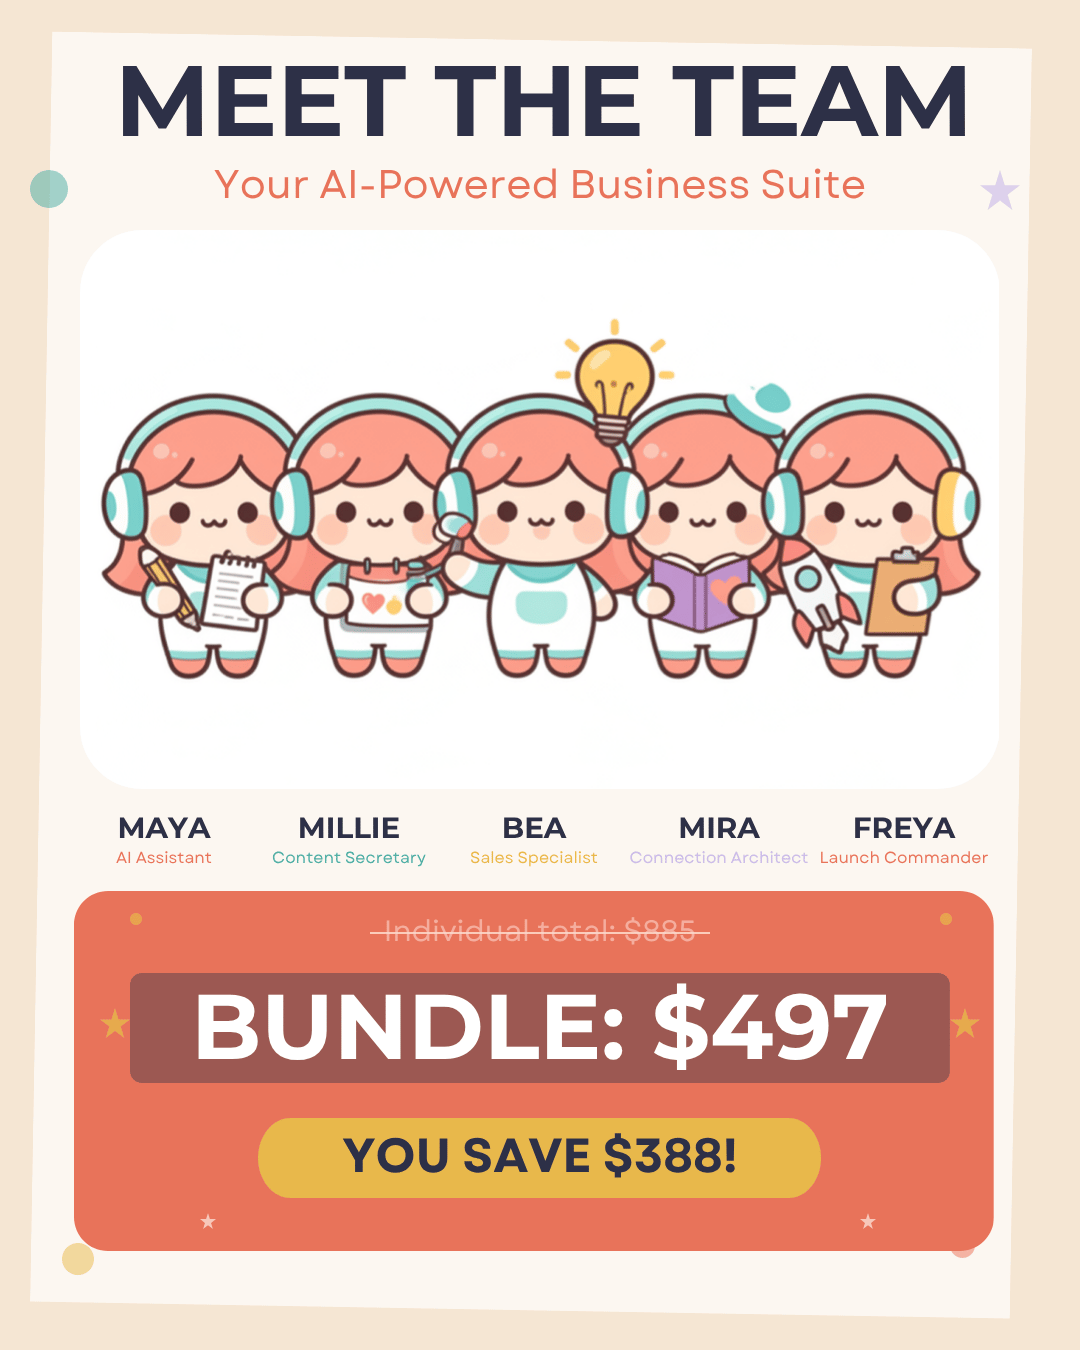Viewport: 1080px width, 1350px height.
Task: Select the lavender star near the subtitle
Action: (1000, 190)
